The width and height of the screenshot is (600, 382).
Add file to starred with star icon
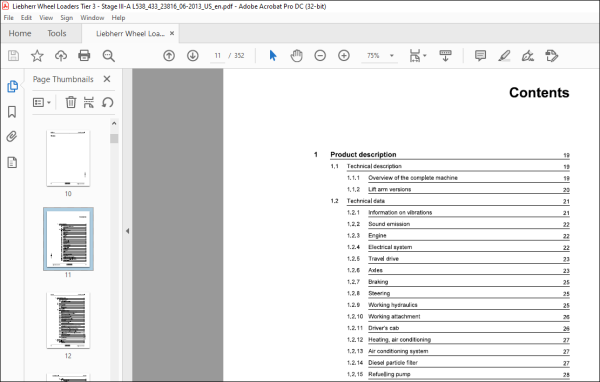pos(37,56)
